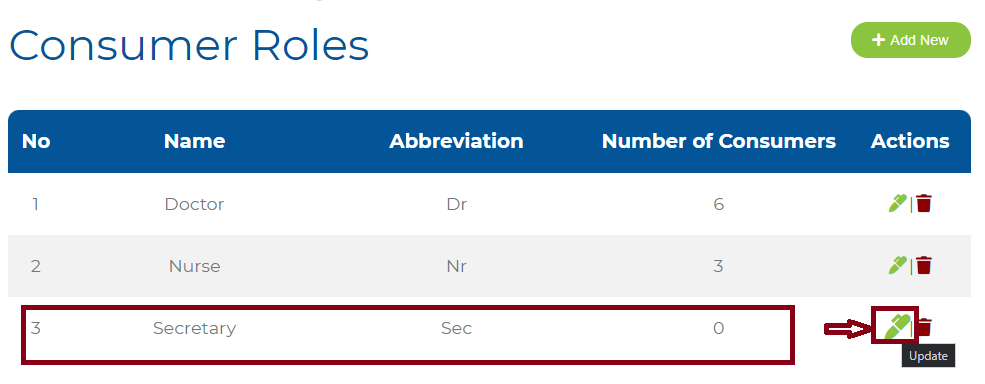Select the Doctor name cell
The width and height of the screenshot is (985, 384).
(194, 204)
